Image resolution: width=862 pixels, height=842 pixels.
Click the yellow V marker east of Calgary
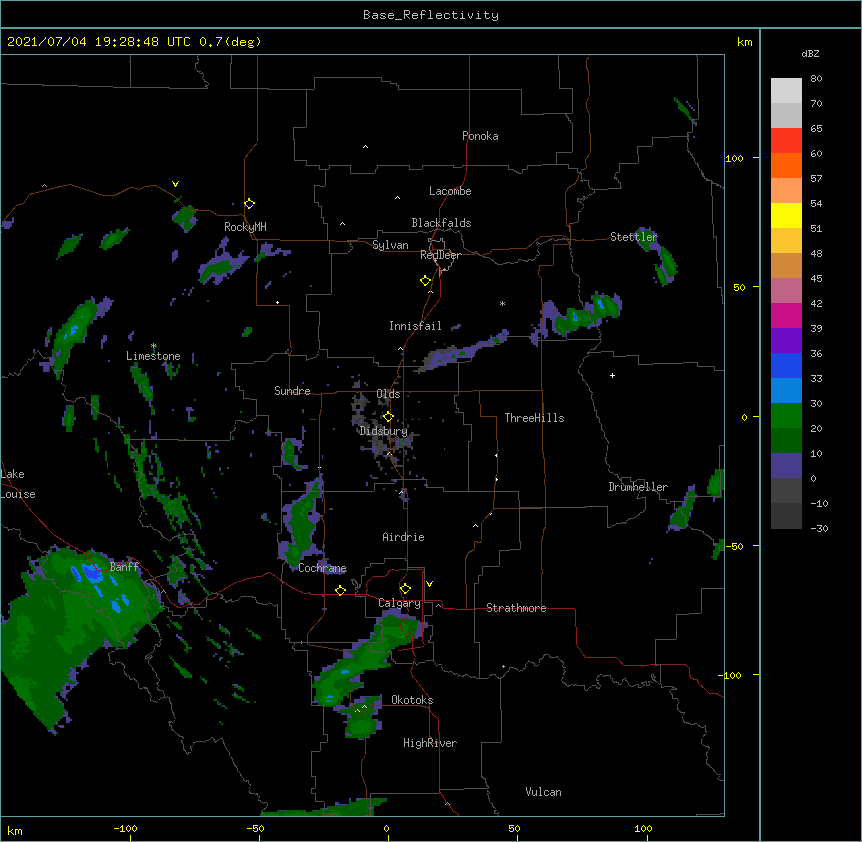pyautogui.click(x=429, y=584)
